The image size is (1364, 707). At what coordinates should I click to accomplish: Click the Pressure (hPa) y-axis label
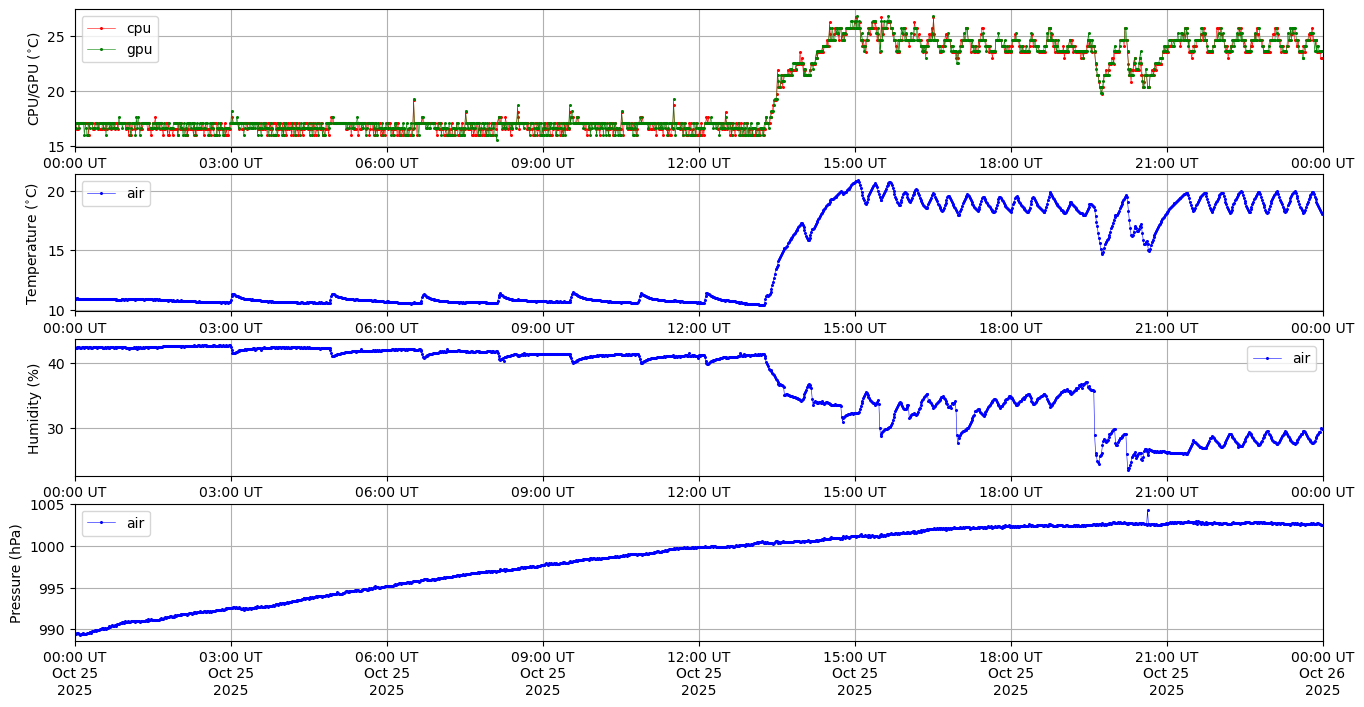click(16, 573)
